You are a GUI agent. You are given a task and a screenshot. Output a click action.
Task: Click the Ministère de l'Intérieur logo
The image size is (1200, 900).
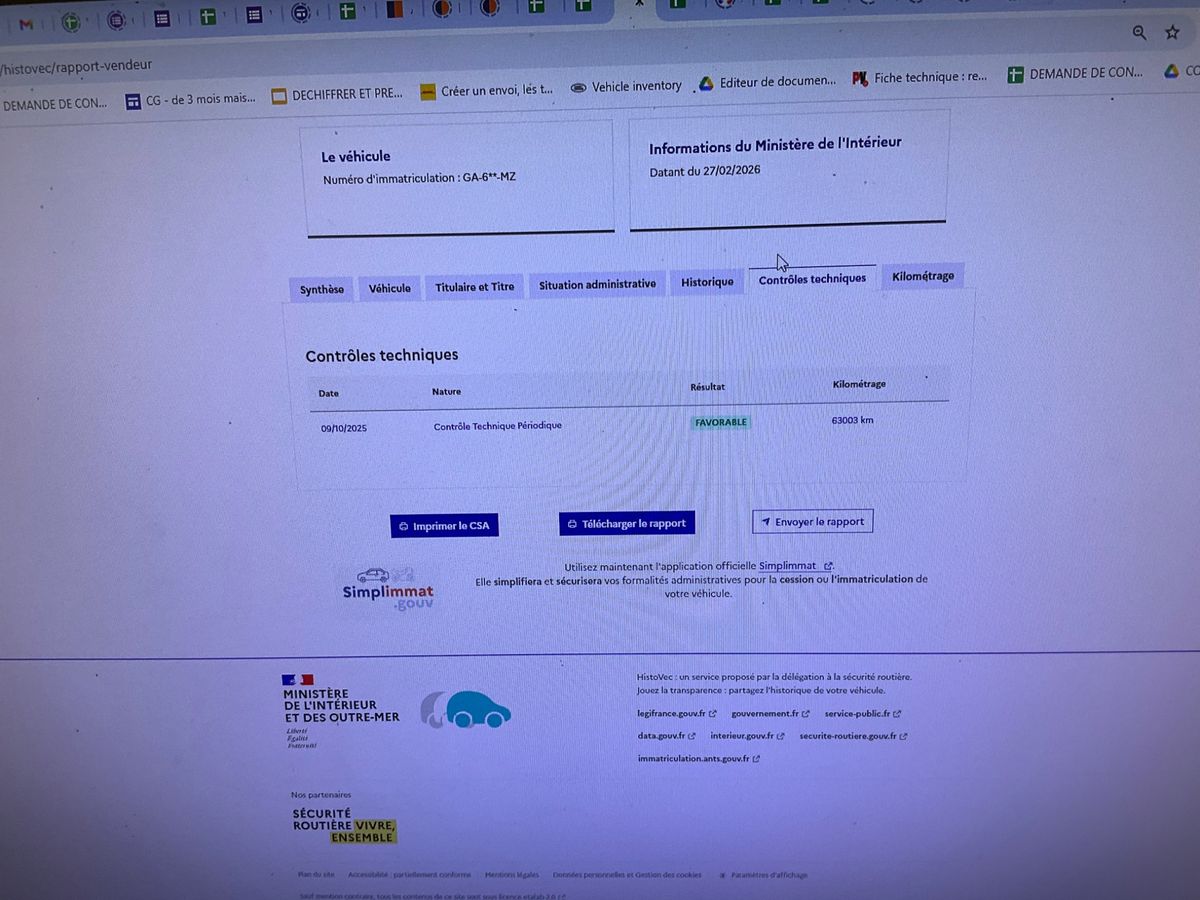[x=341, y=711]
